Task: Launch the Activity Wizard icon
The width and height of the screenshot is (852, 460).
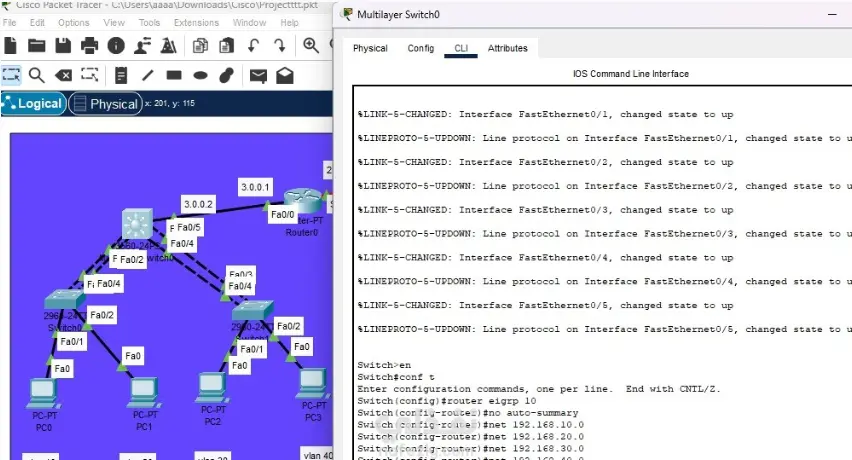Action: (x=168, y=46)
